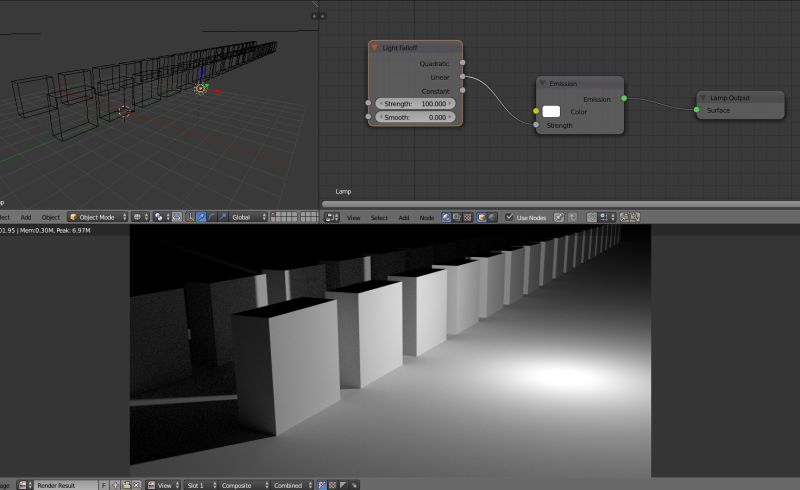The height and width of the screenshot is (490, 800).
Task: Open image editor type selector icon
Action: (x=25, y=485)
